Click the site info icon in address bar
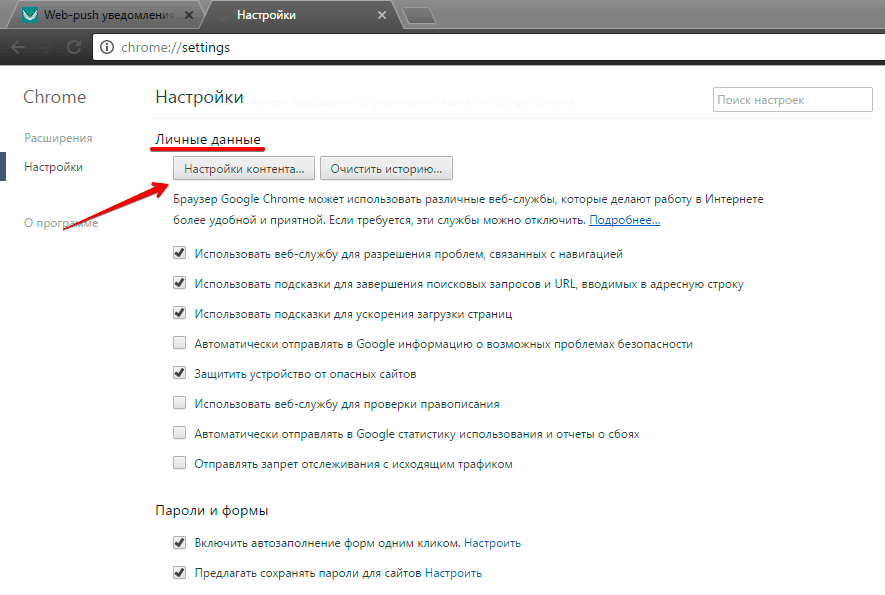Viewport: 885px width, 595px height. coord(107,47)
